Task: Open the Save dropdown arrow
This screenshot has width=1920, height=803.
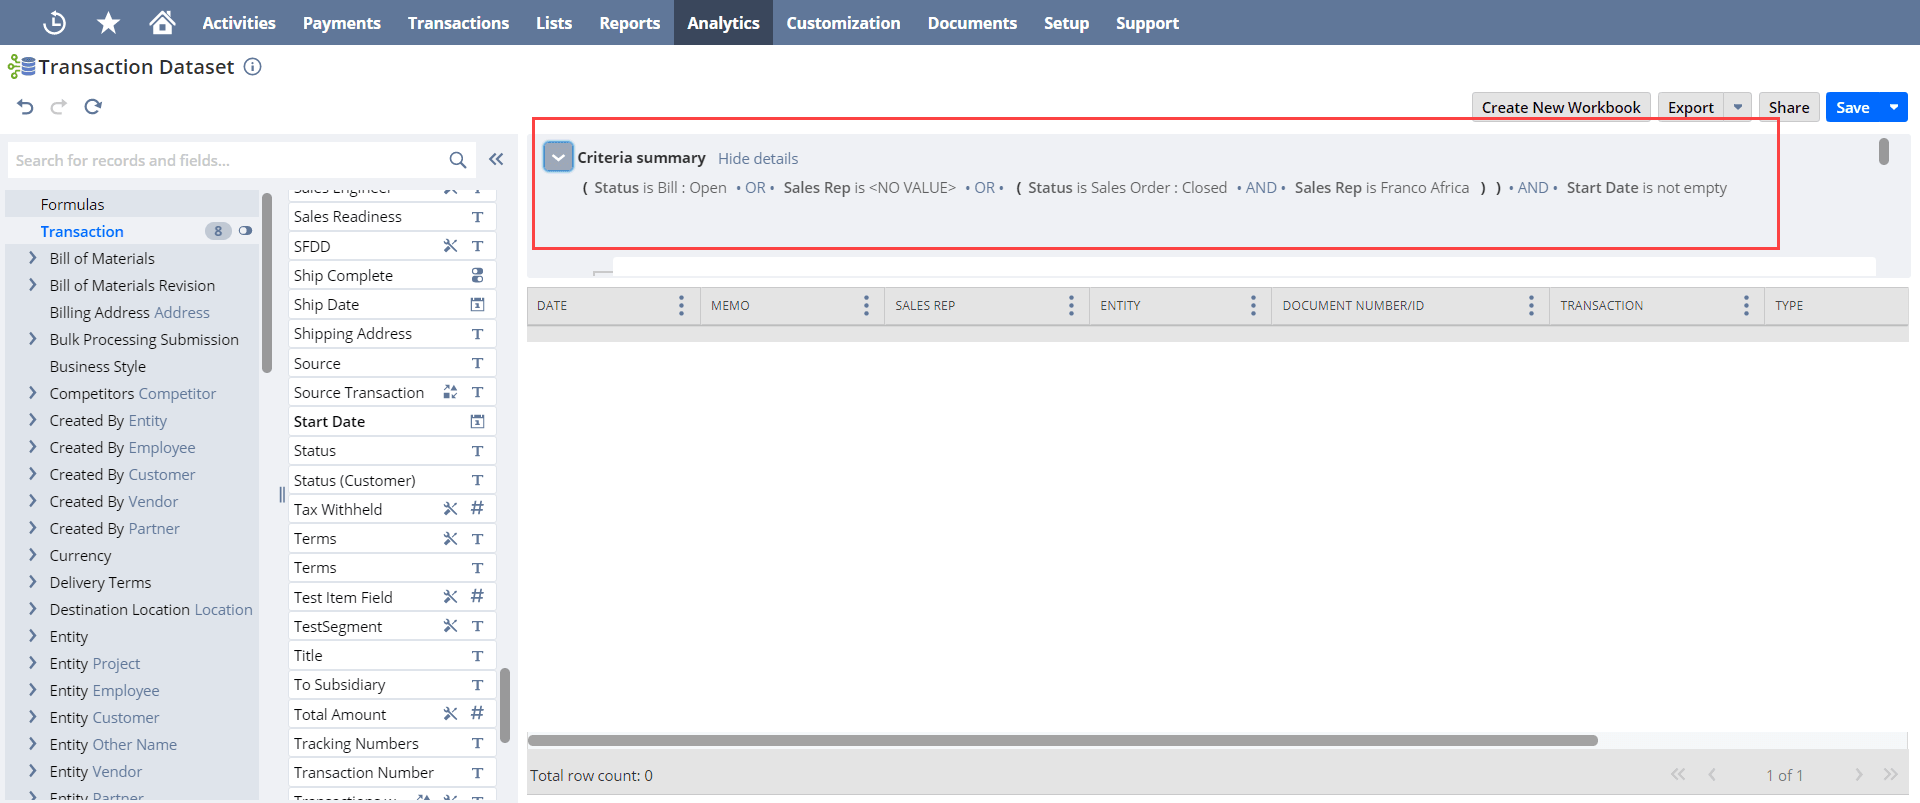Action: 1894,107
